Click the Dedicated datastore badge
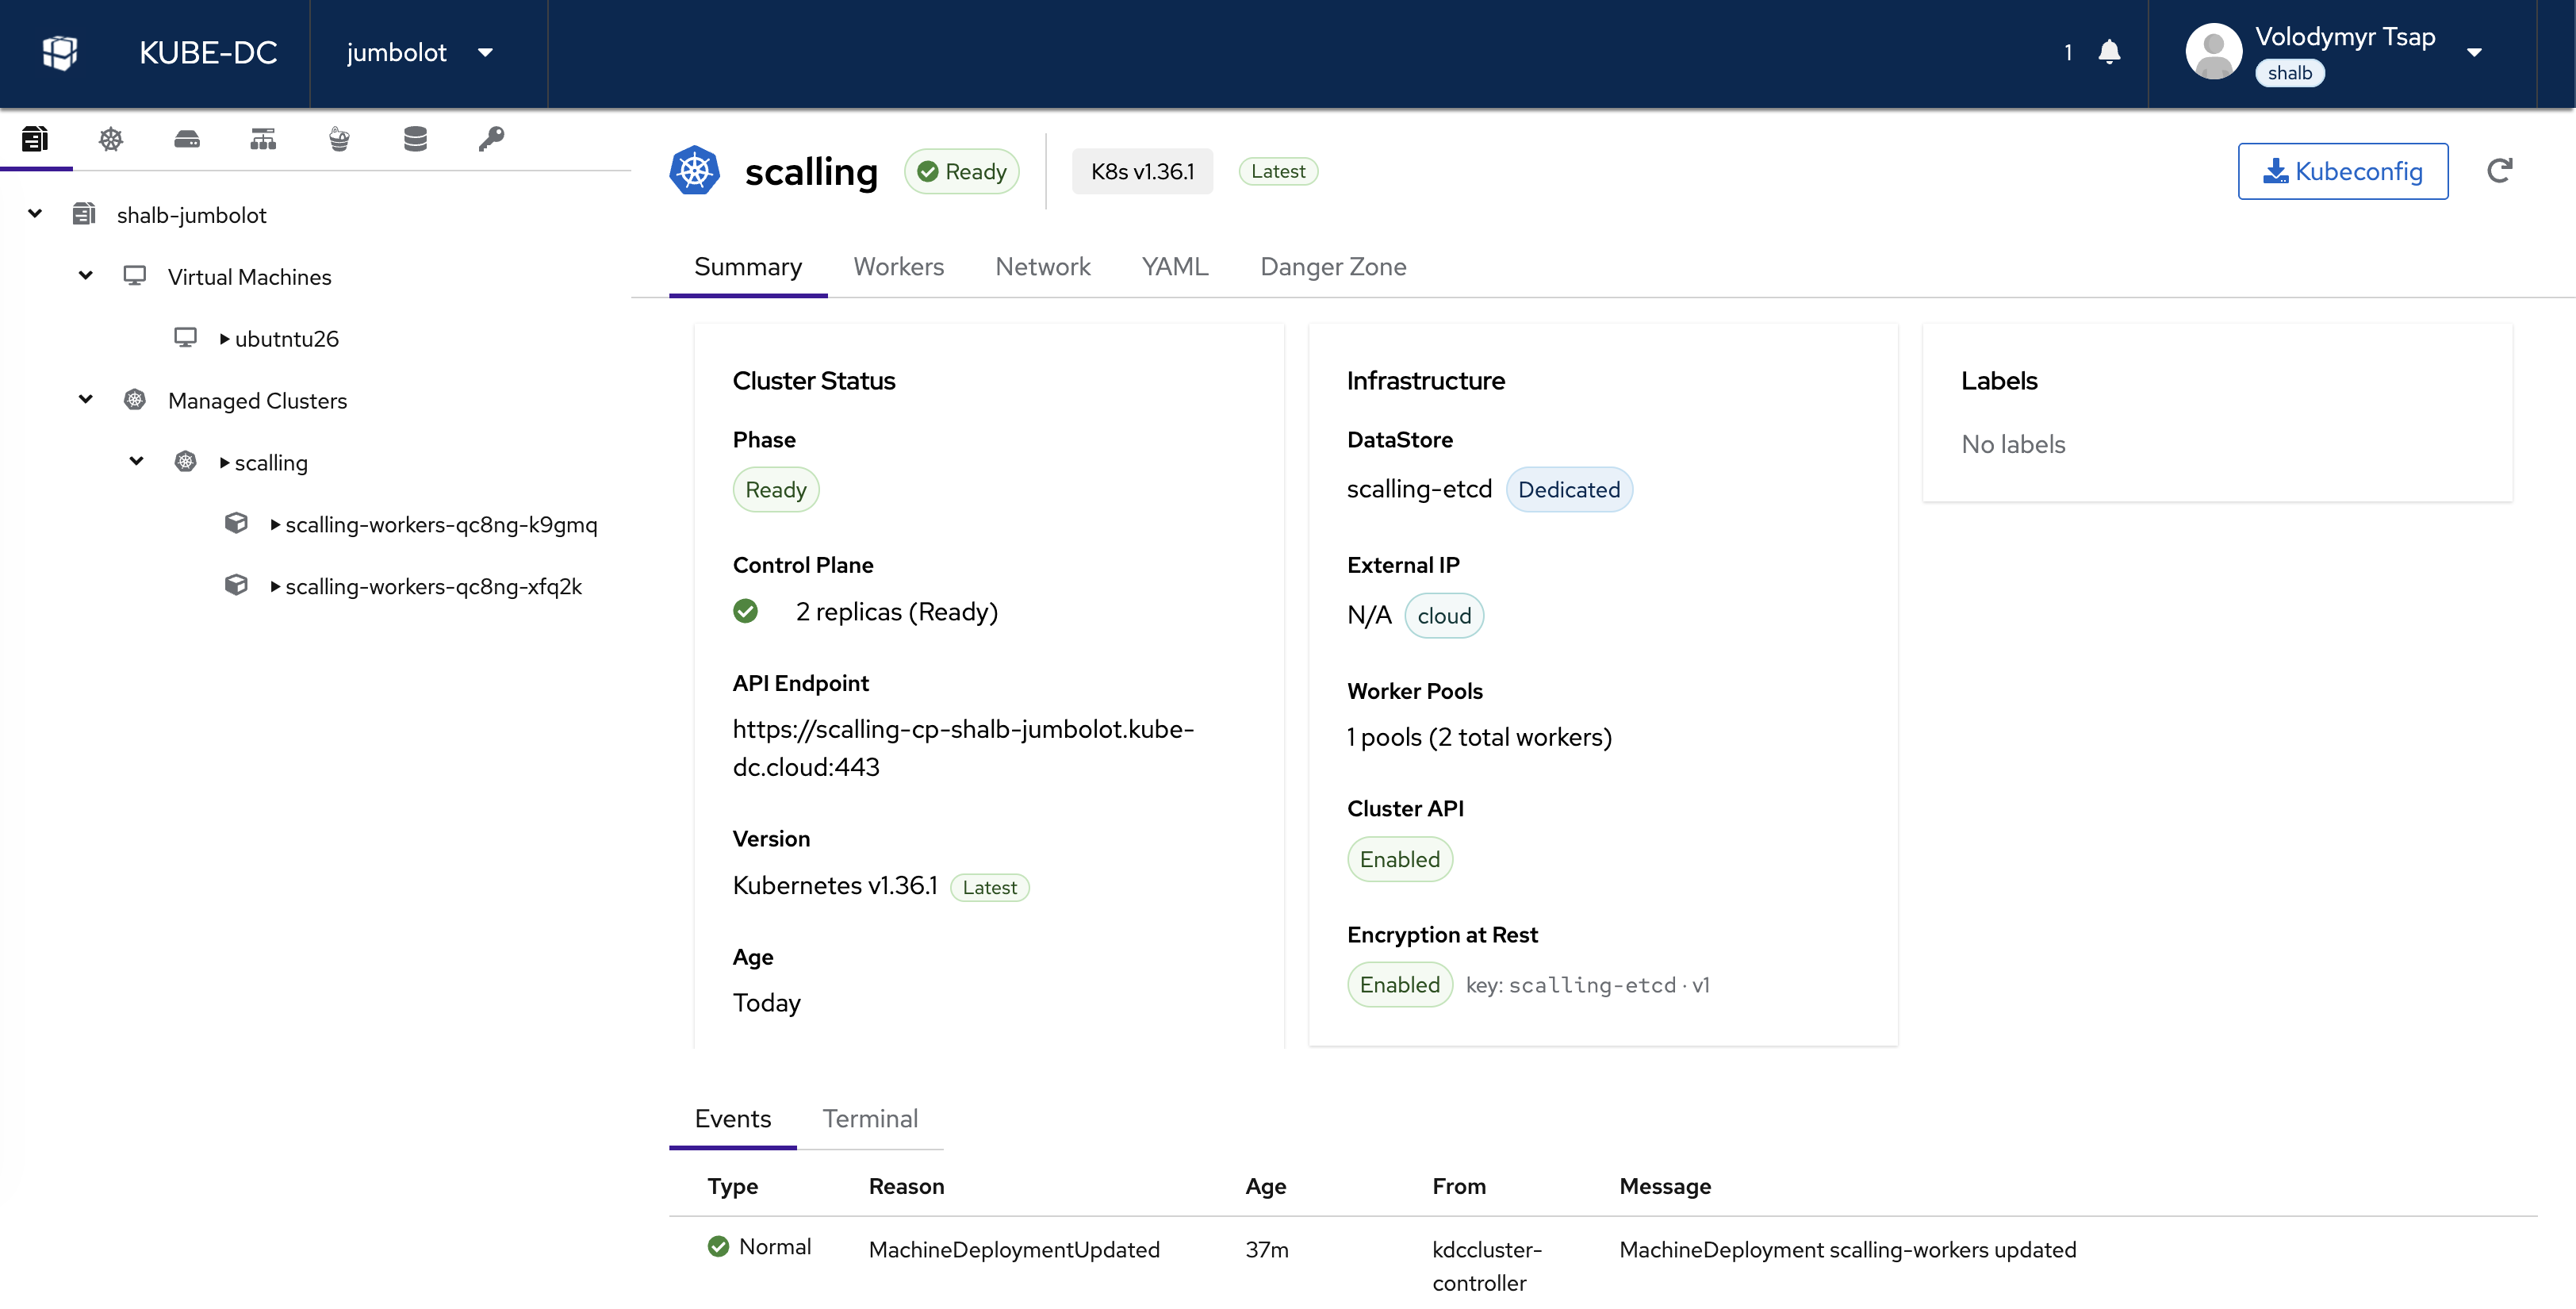This screenshot has height=1309, width=2576. [x=1569, y=490]
